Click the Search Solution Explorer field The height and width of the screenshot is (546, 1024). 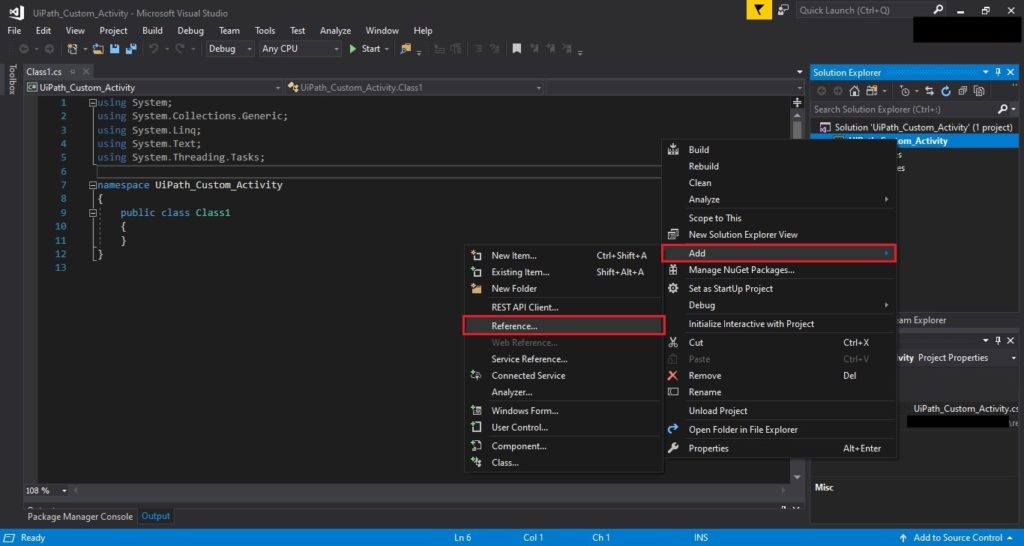[x=903, y=109]
